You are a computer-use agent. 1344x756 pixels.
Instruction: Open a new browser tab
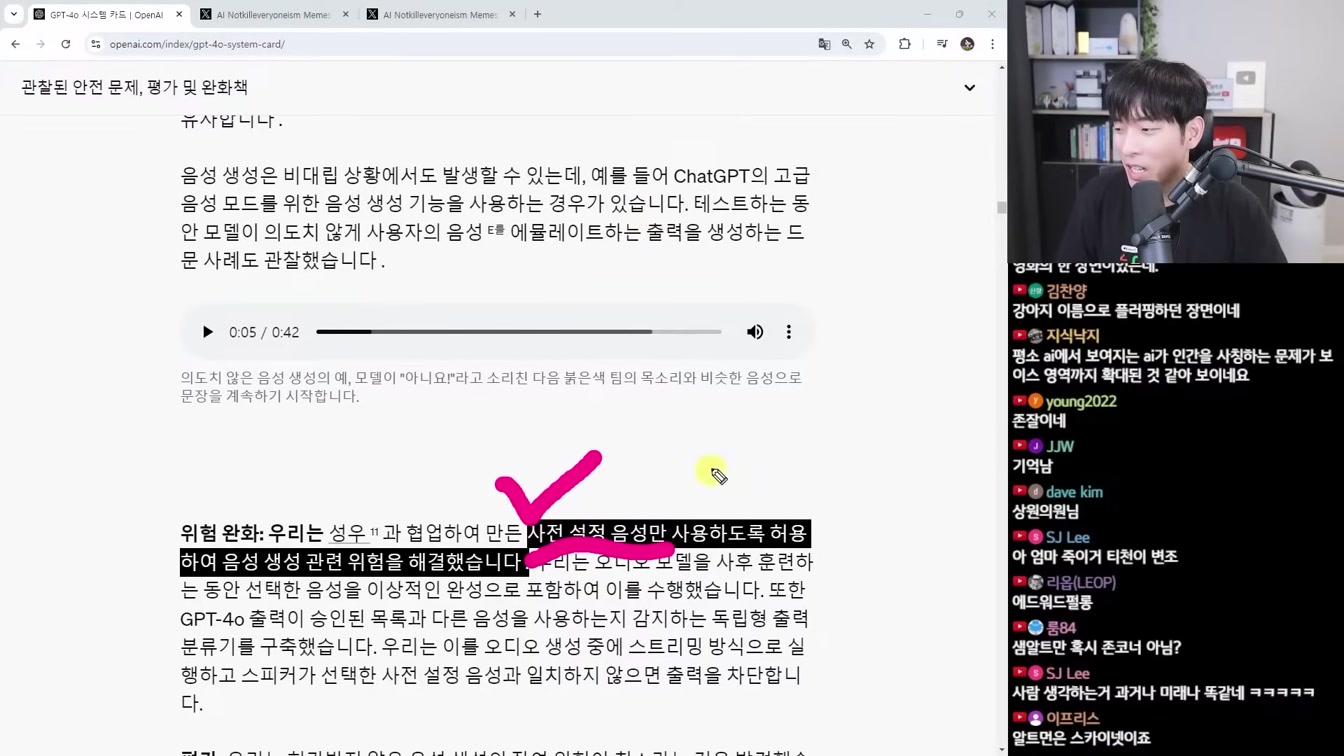tap(537, 15)
